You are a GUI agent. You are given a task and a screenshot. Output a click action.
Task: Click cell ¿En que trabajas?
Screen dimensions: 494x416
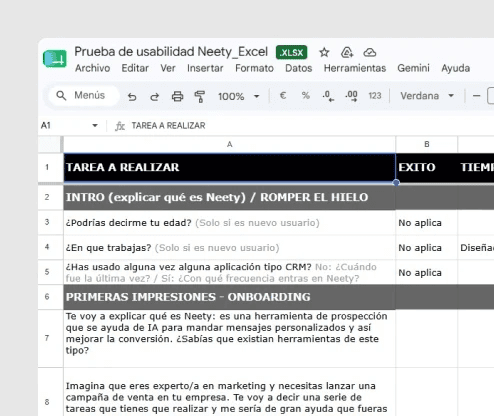point(229,247)
